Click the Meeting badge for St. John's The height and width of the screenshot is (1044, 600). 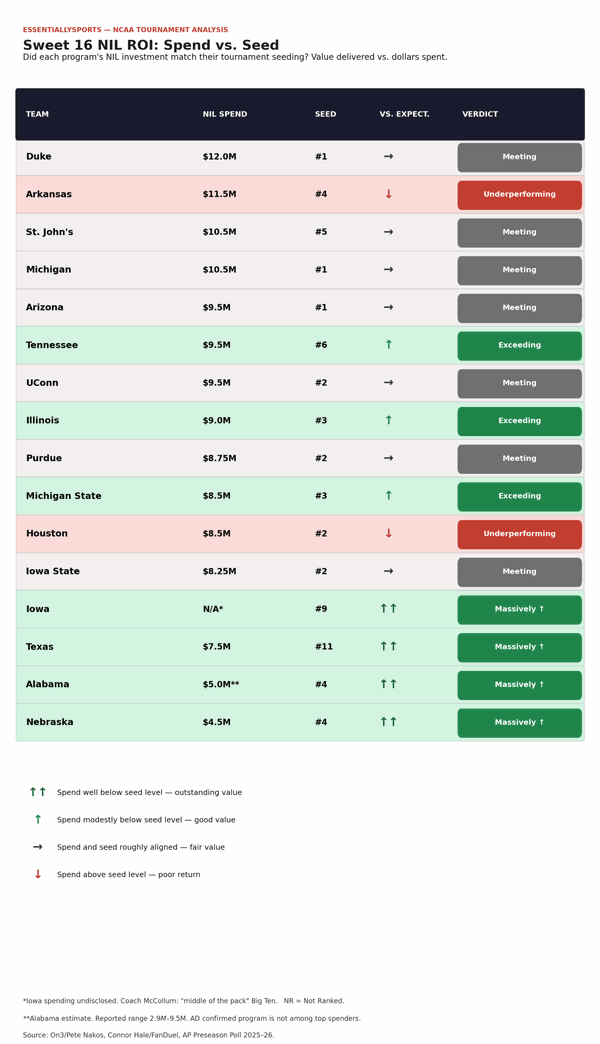pyautogui.click(x=519, y=232)
